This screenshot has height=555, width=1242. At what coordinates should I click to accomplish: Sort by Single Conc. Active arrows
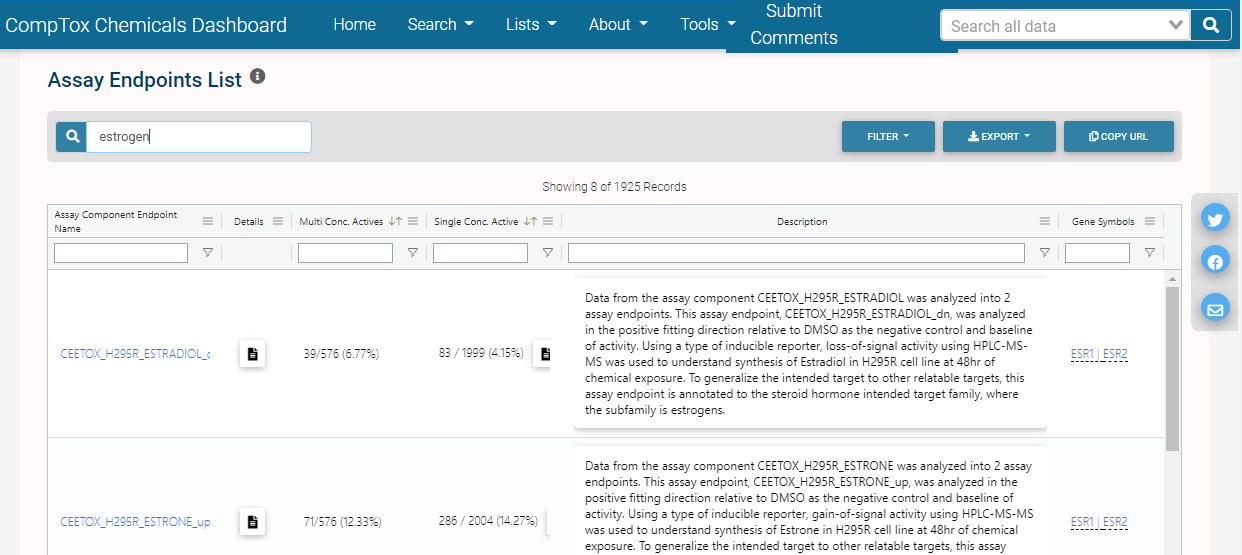530,222
